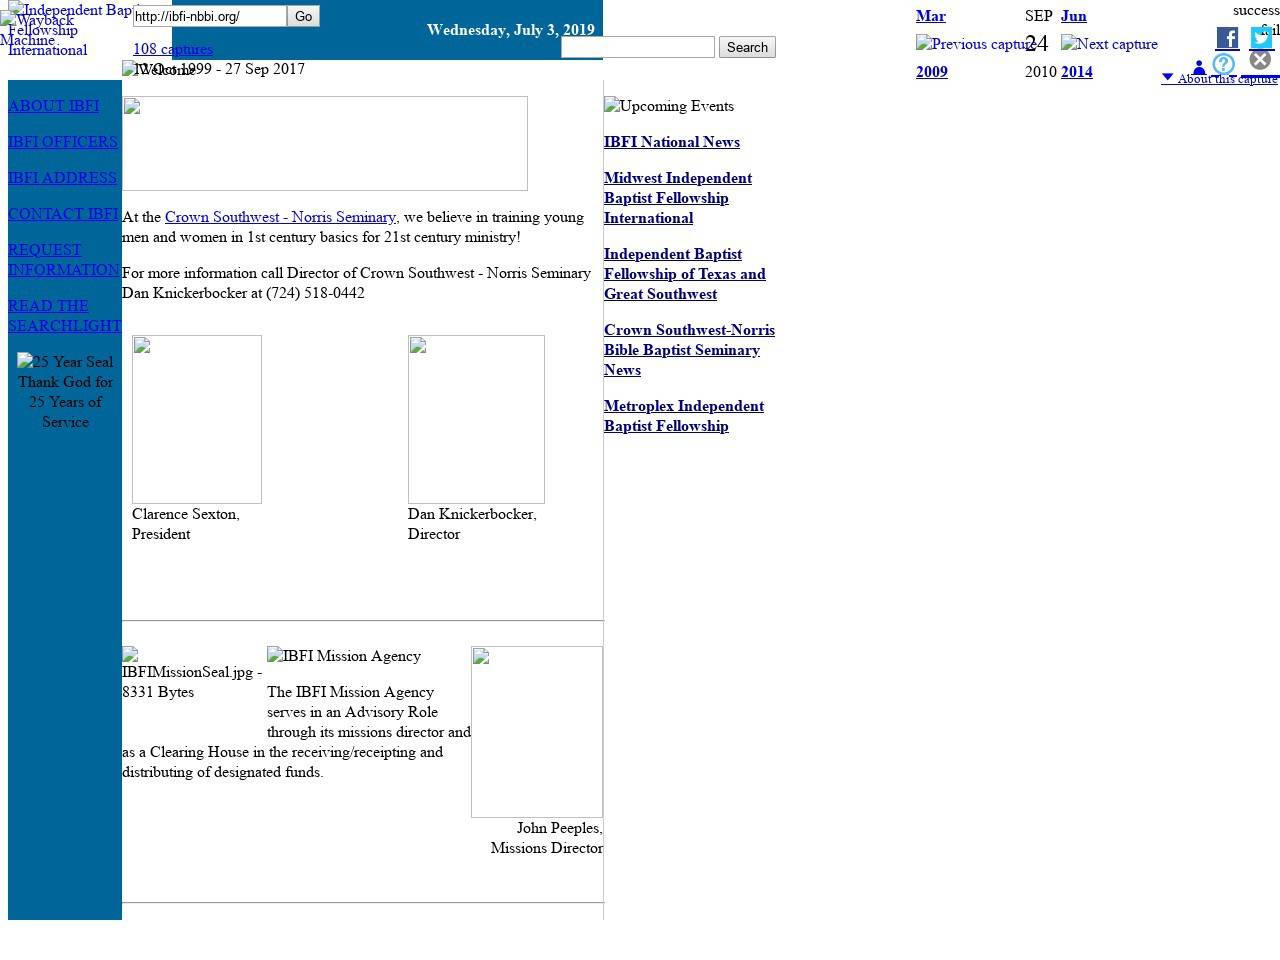Open the IBFI National News link
Image resolution: width=1280 pixels, height=960 pixels.
coord(671,142)
